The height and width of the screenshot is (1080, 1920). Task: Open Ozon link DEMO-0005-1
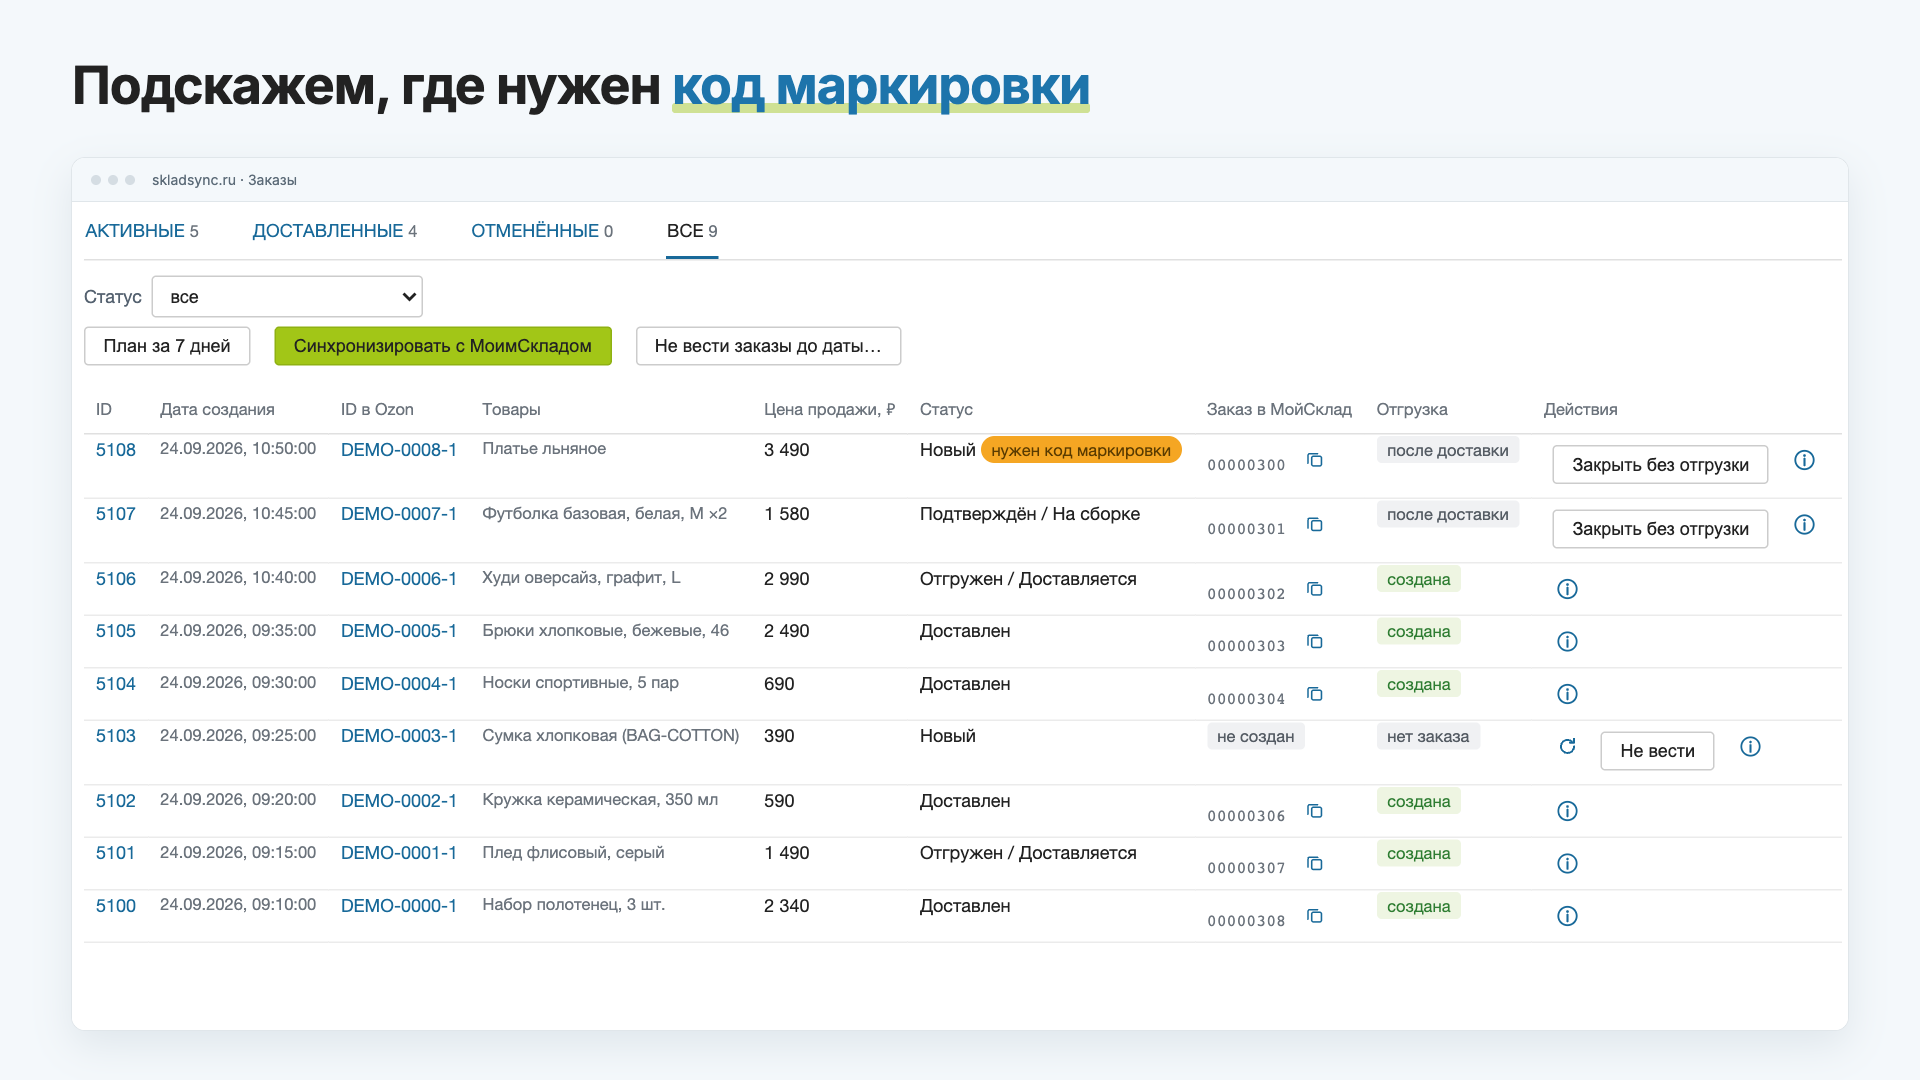click(399, 631)
